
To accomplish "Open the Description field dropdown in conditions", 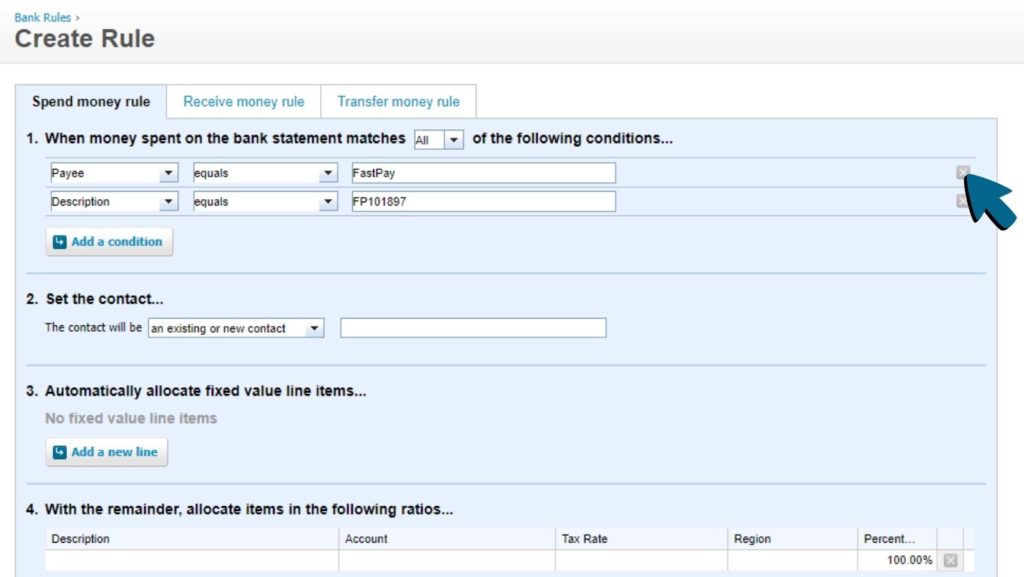I will [114, 202].
